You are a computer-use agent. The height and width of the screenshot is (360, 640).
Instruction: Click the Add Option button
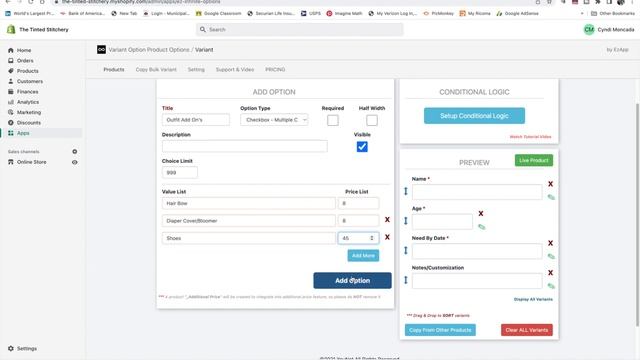352,281
